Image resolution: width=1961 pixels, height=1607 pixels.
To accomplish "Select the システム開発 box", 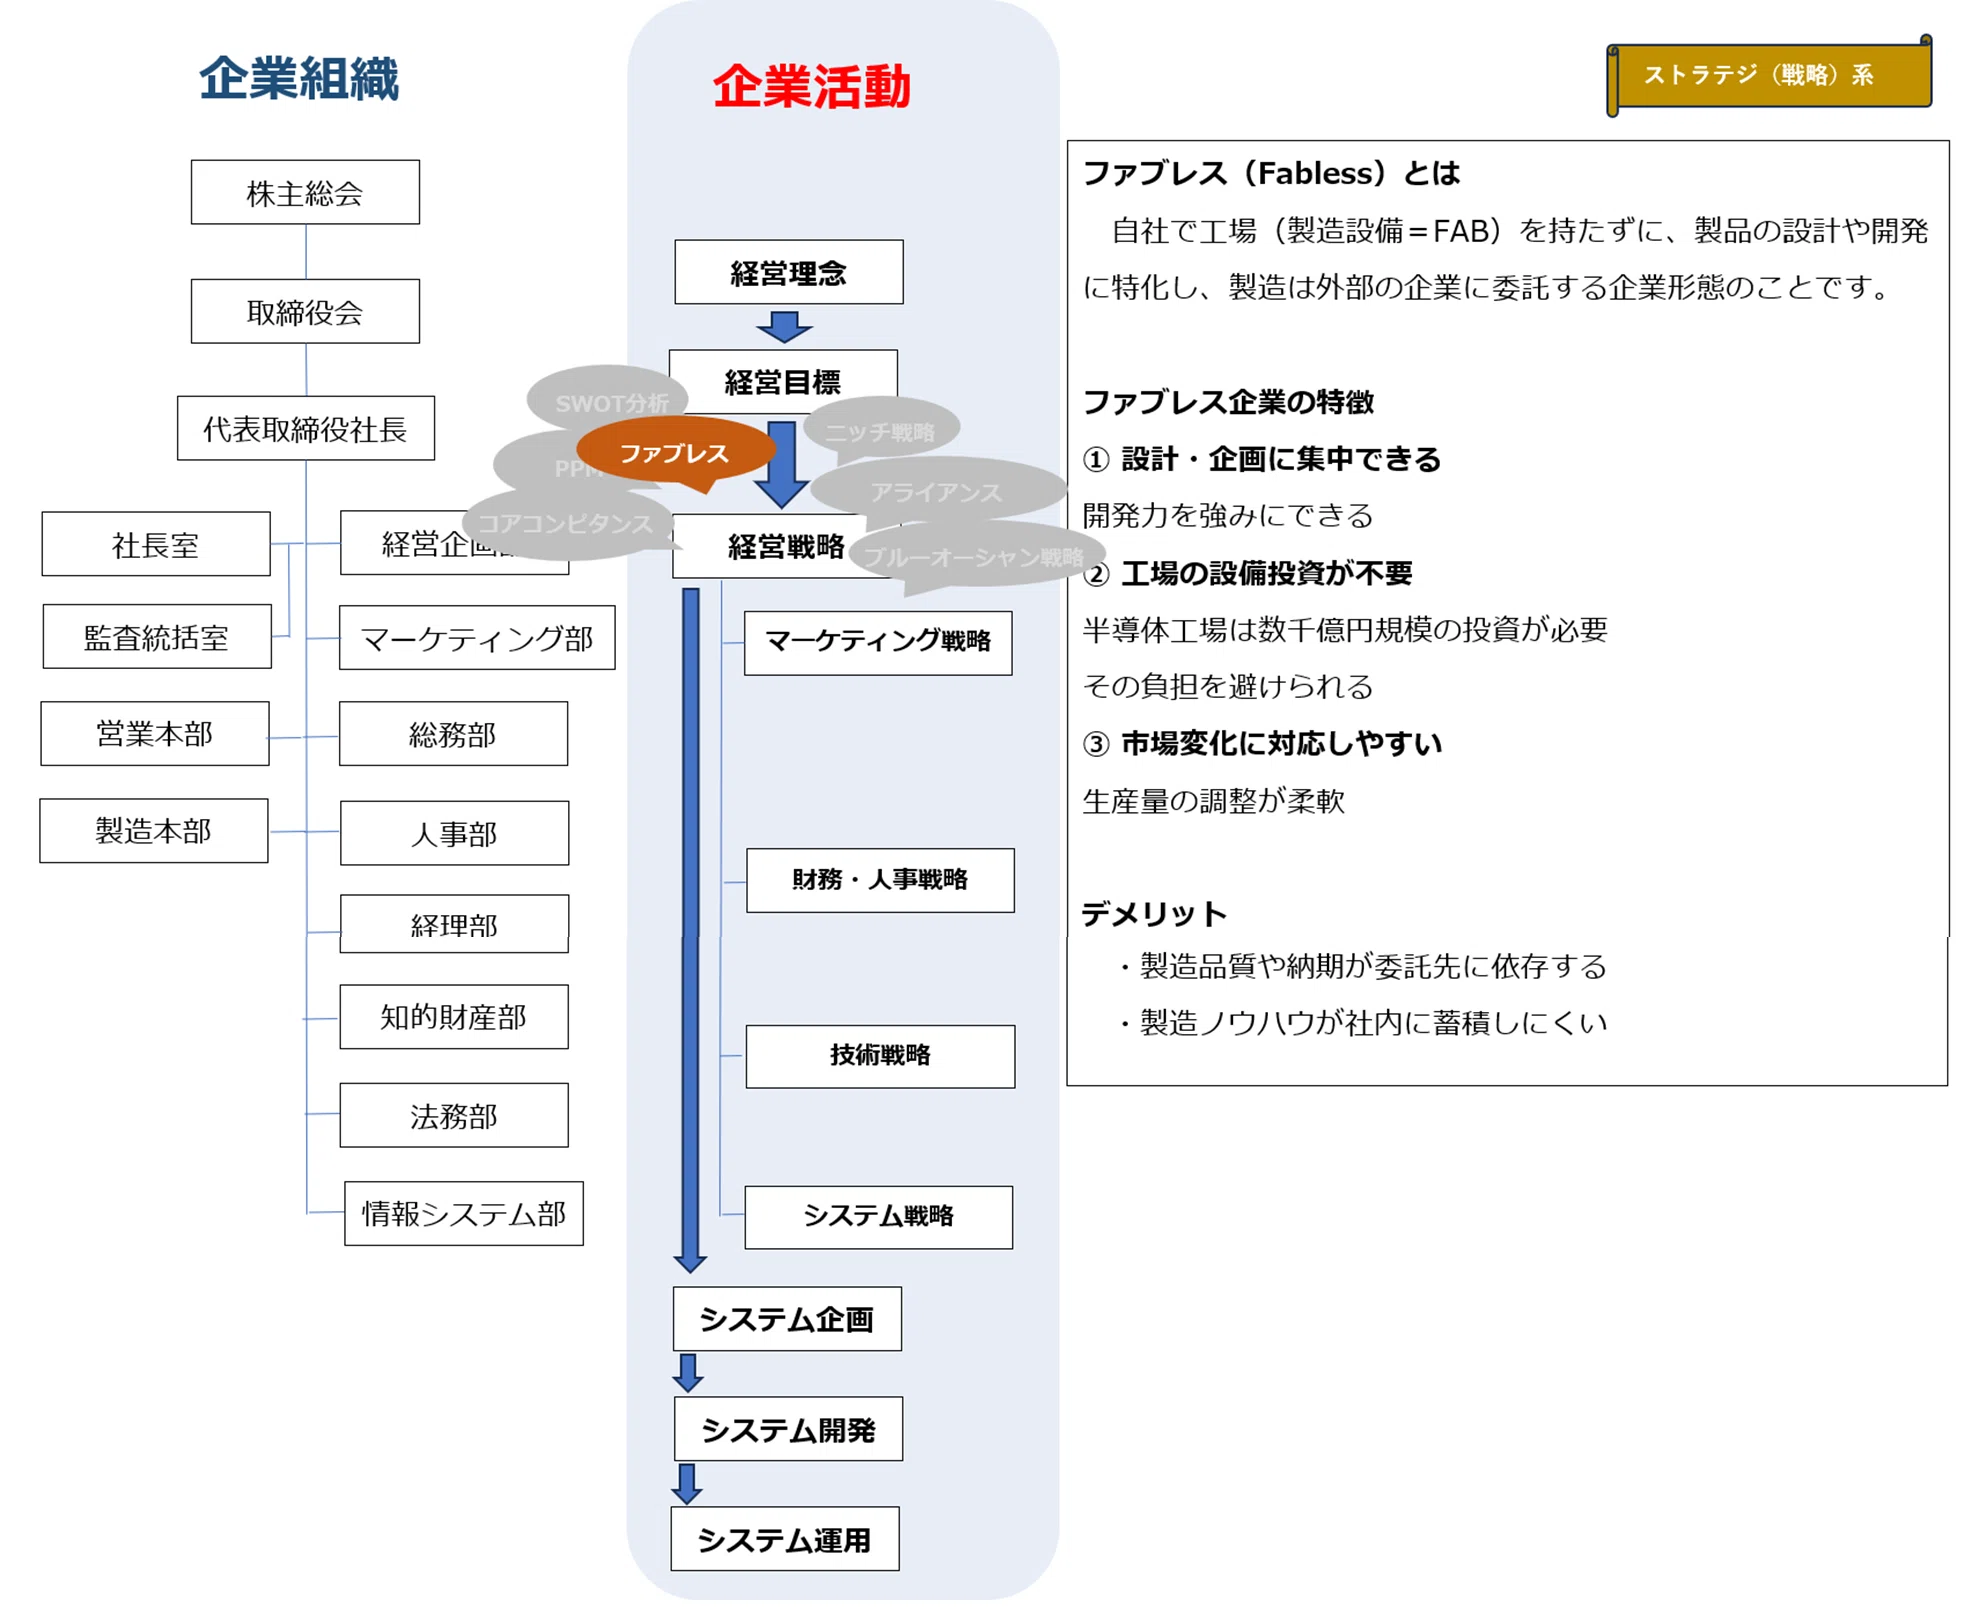I will coord(788,1428).
